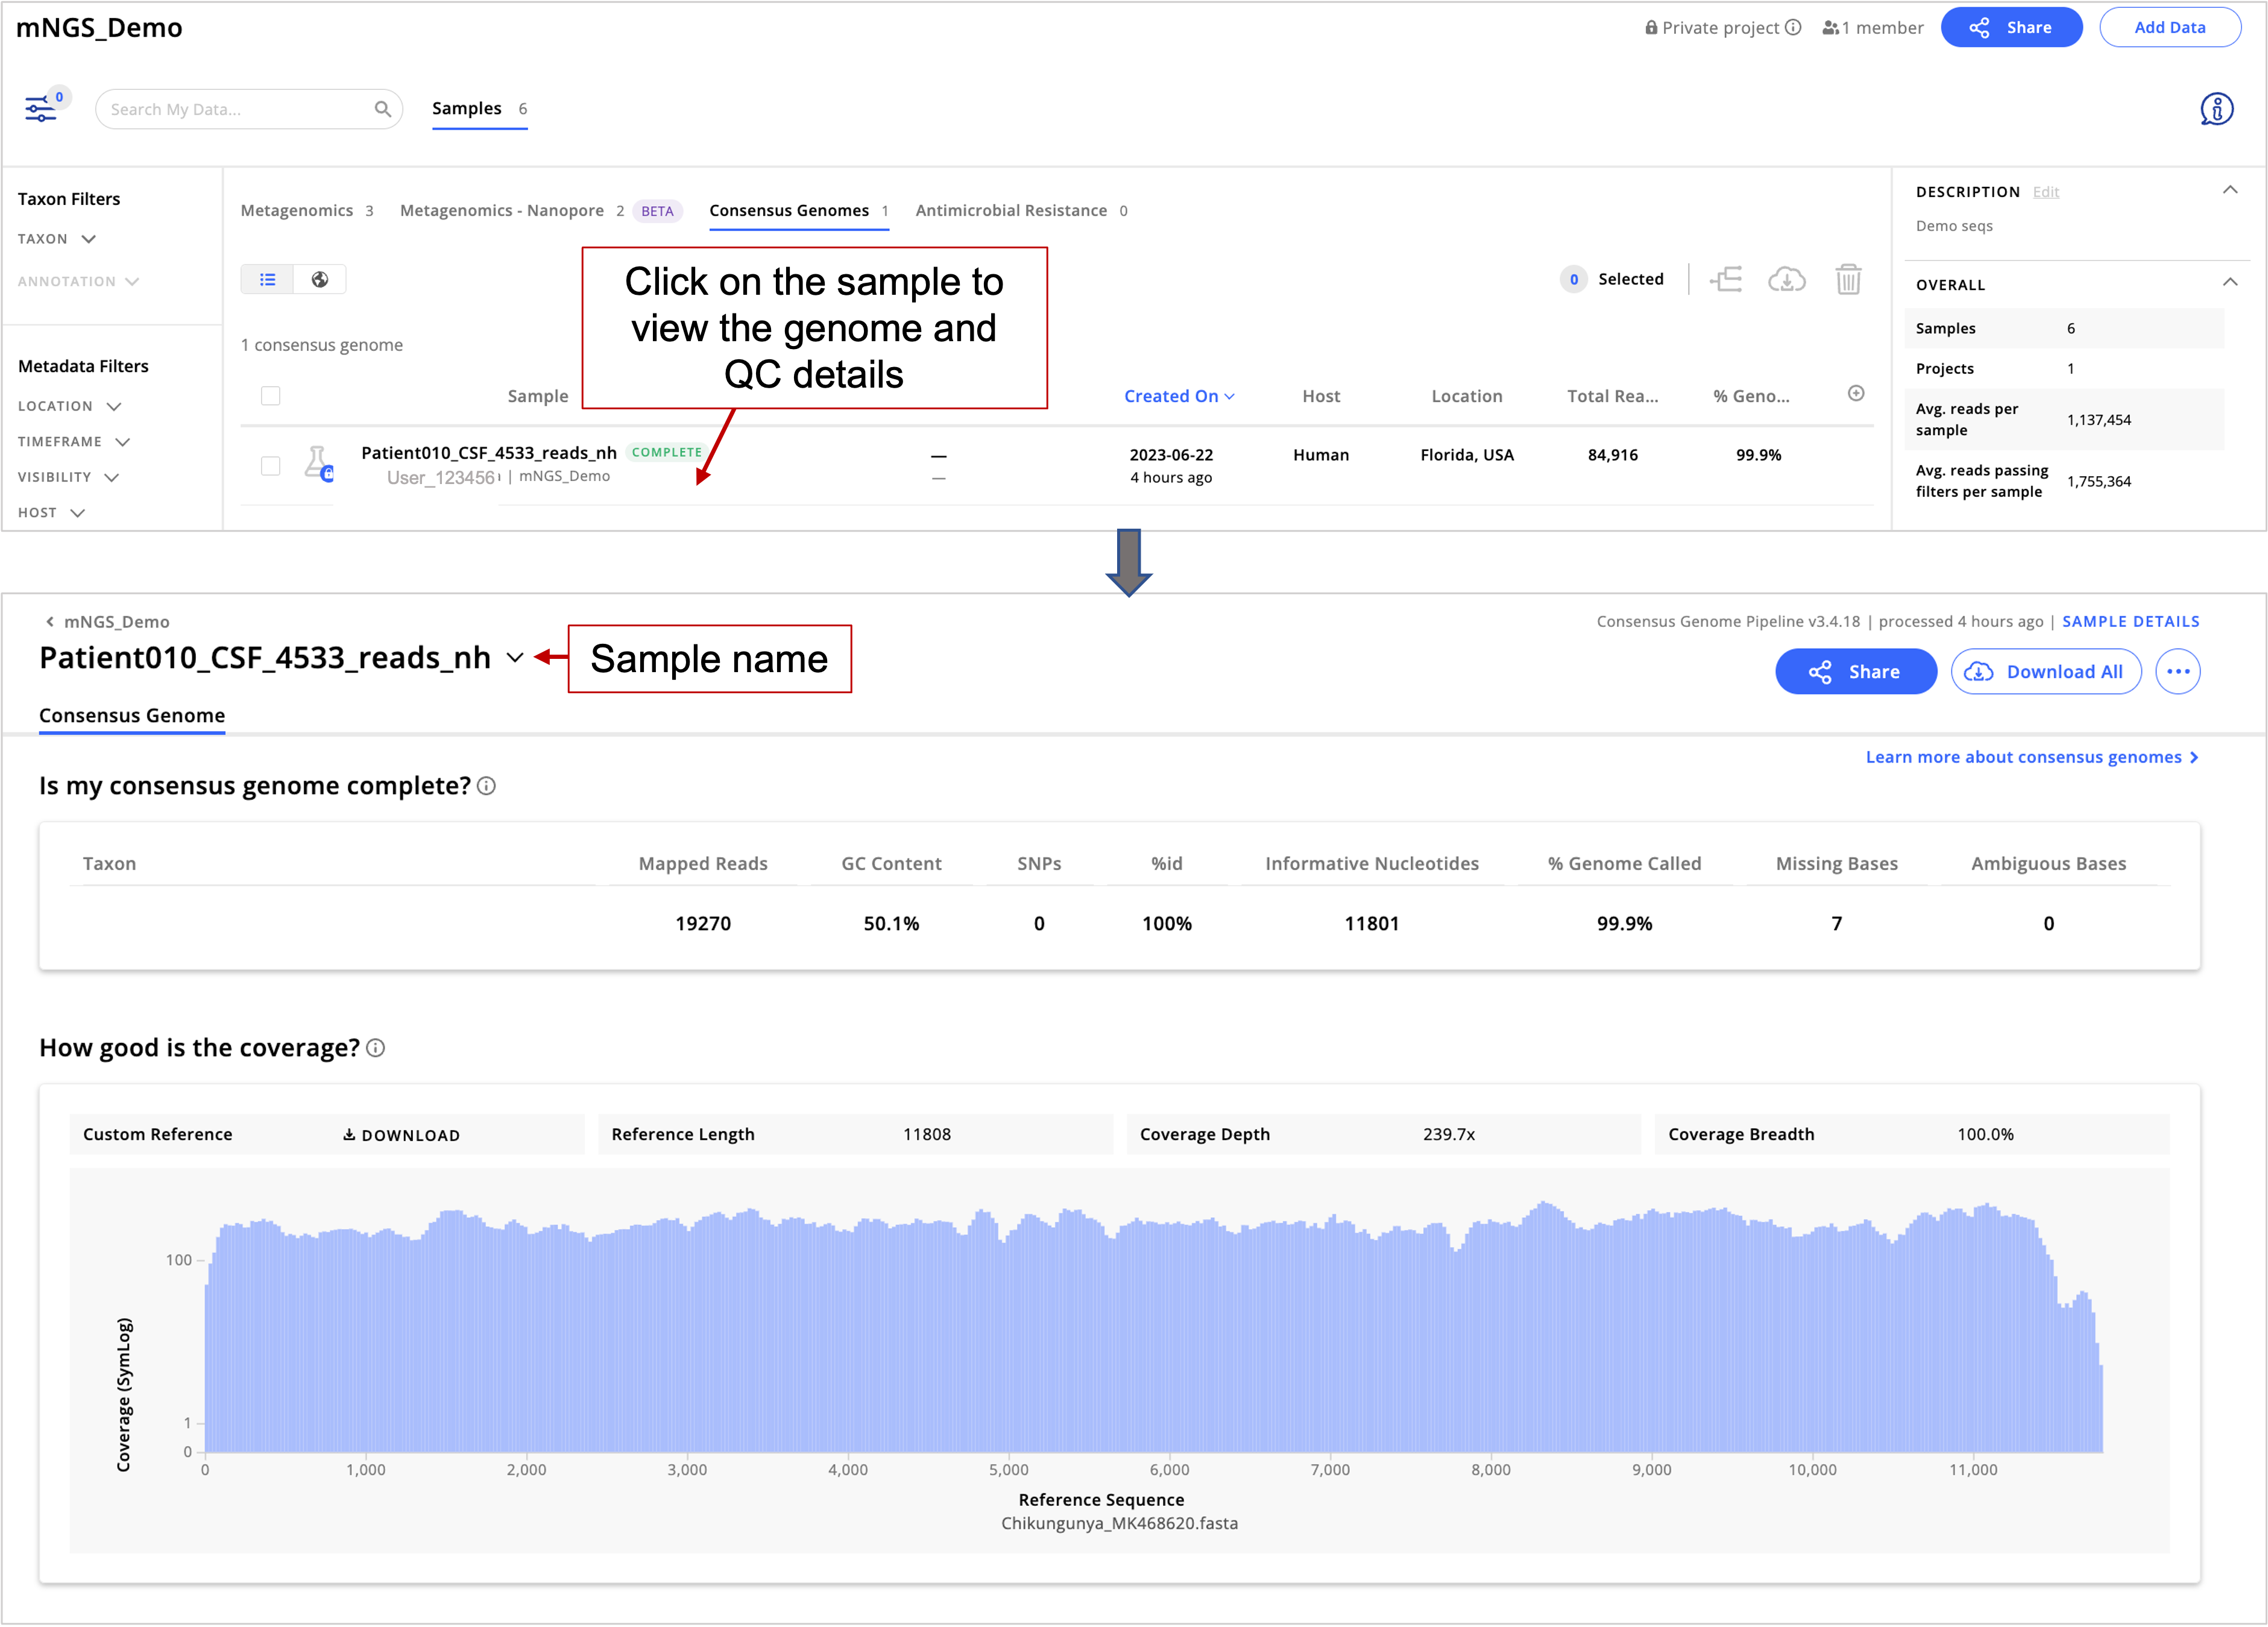The width and height of the screenshot is (2268, 1627).
Task: Expand the TAXON filter dropdown
Action: pyautogui.click(x=57, y=239)
